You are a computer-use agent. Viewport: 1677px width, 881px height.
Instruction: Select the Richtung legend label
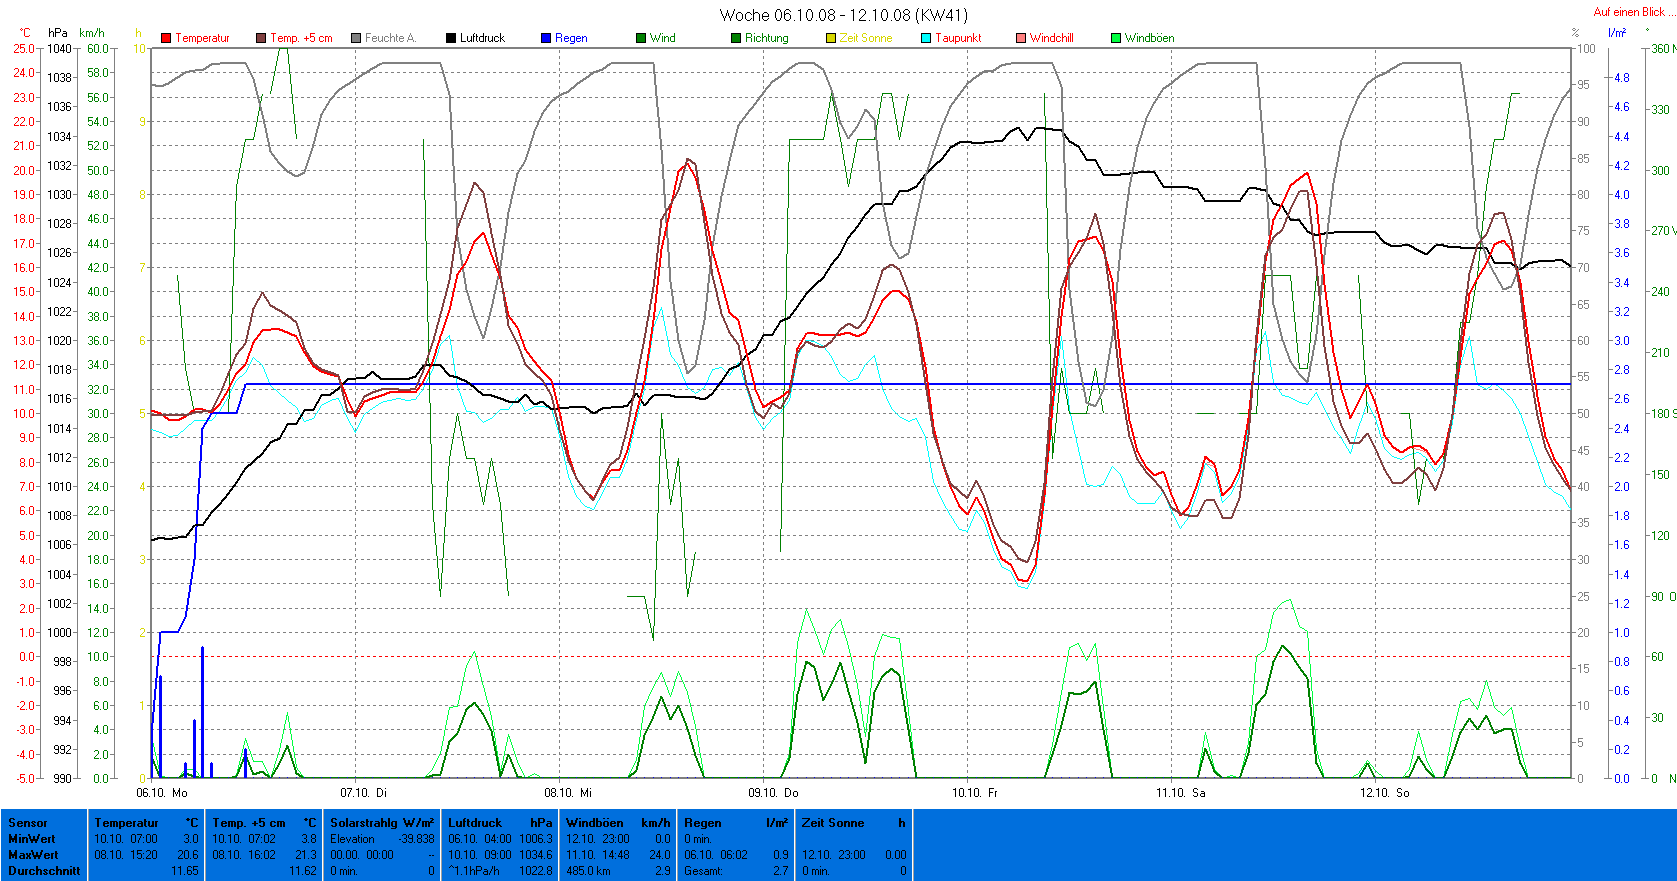click(x=766, y=38)
